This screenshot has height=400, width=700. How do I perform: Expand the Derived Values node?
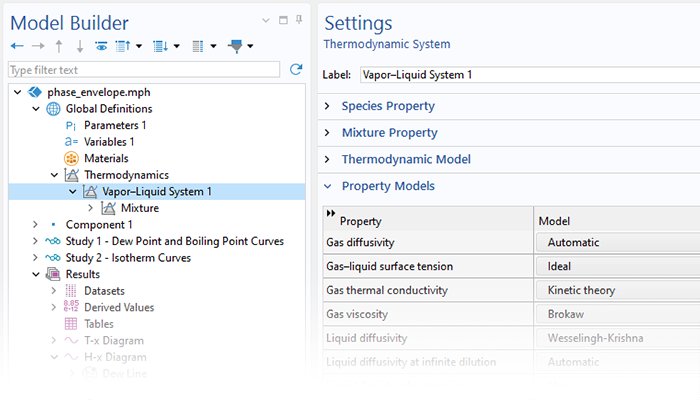[54, 307]
